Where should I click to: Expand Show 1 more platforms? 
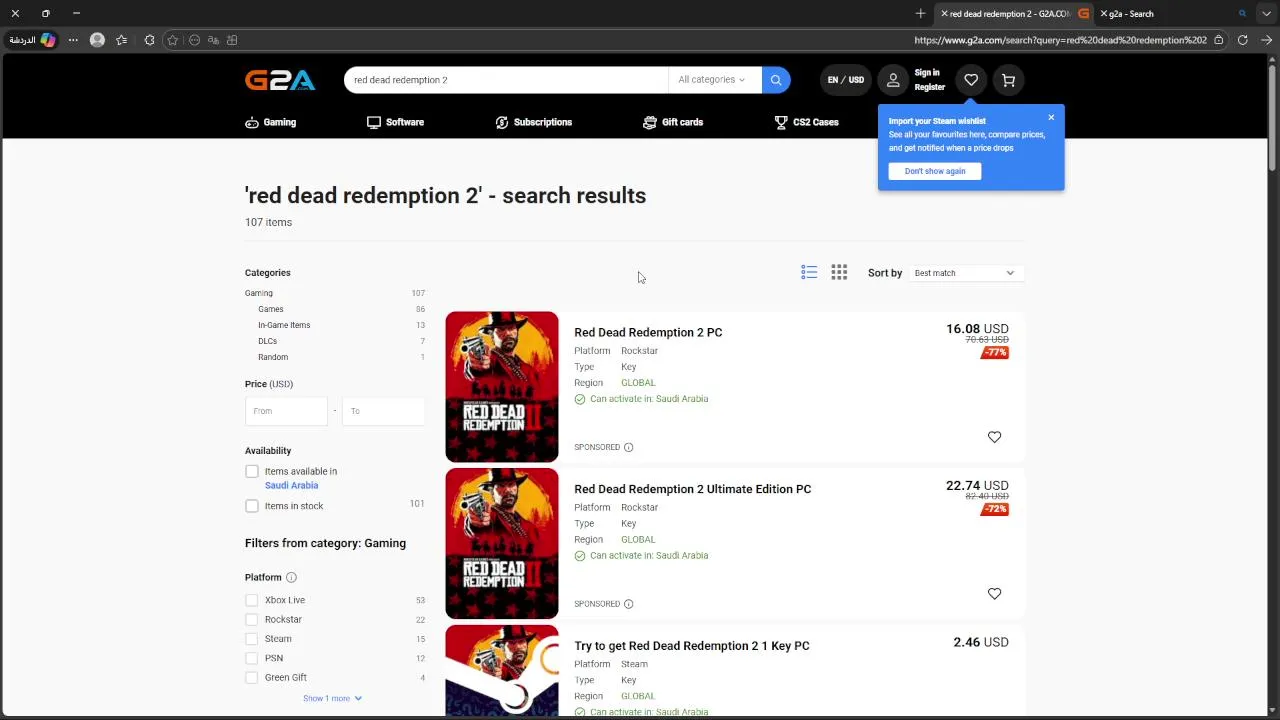(332, 698)
